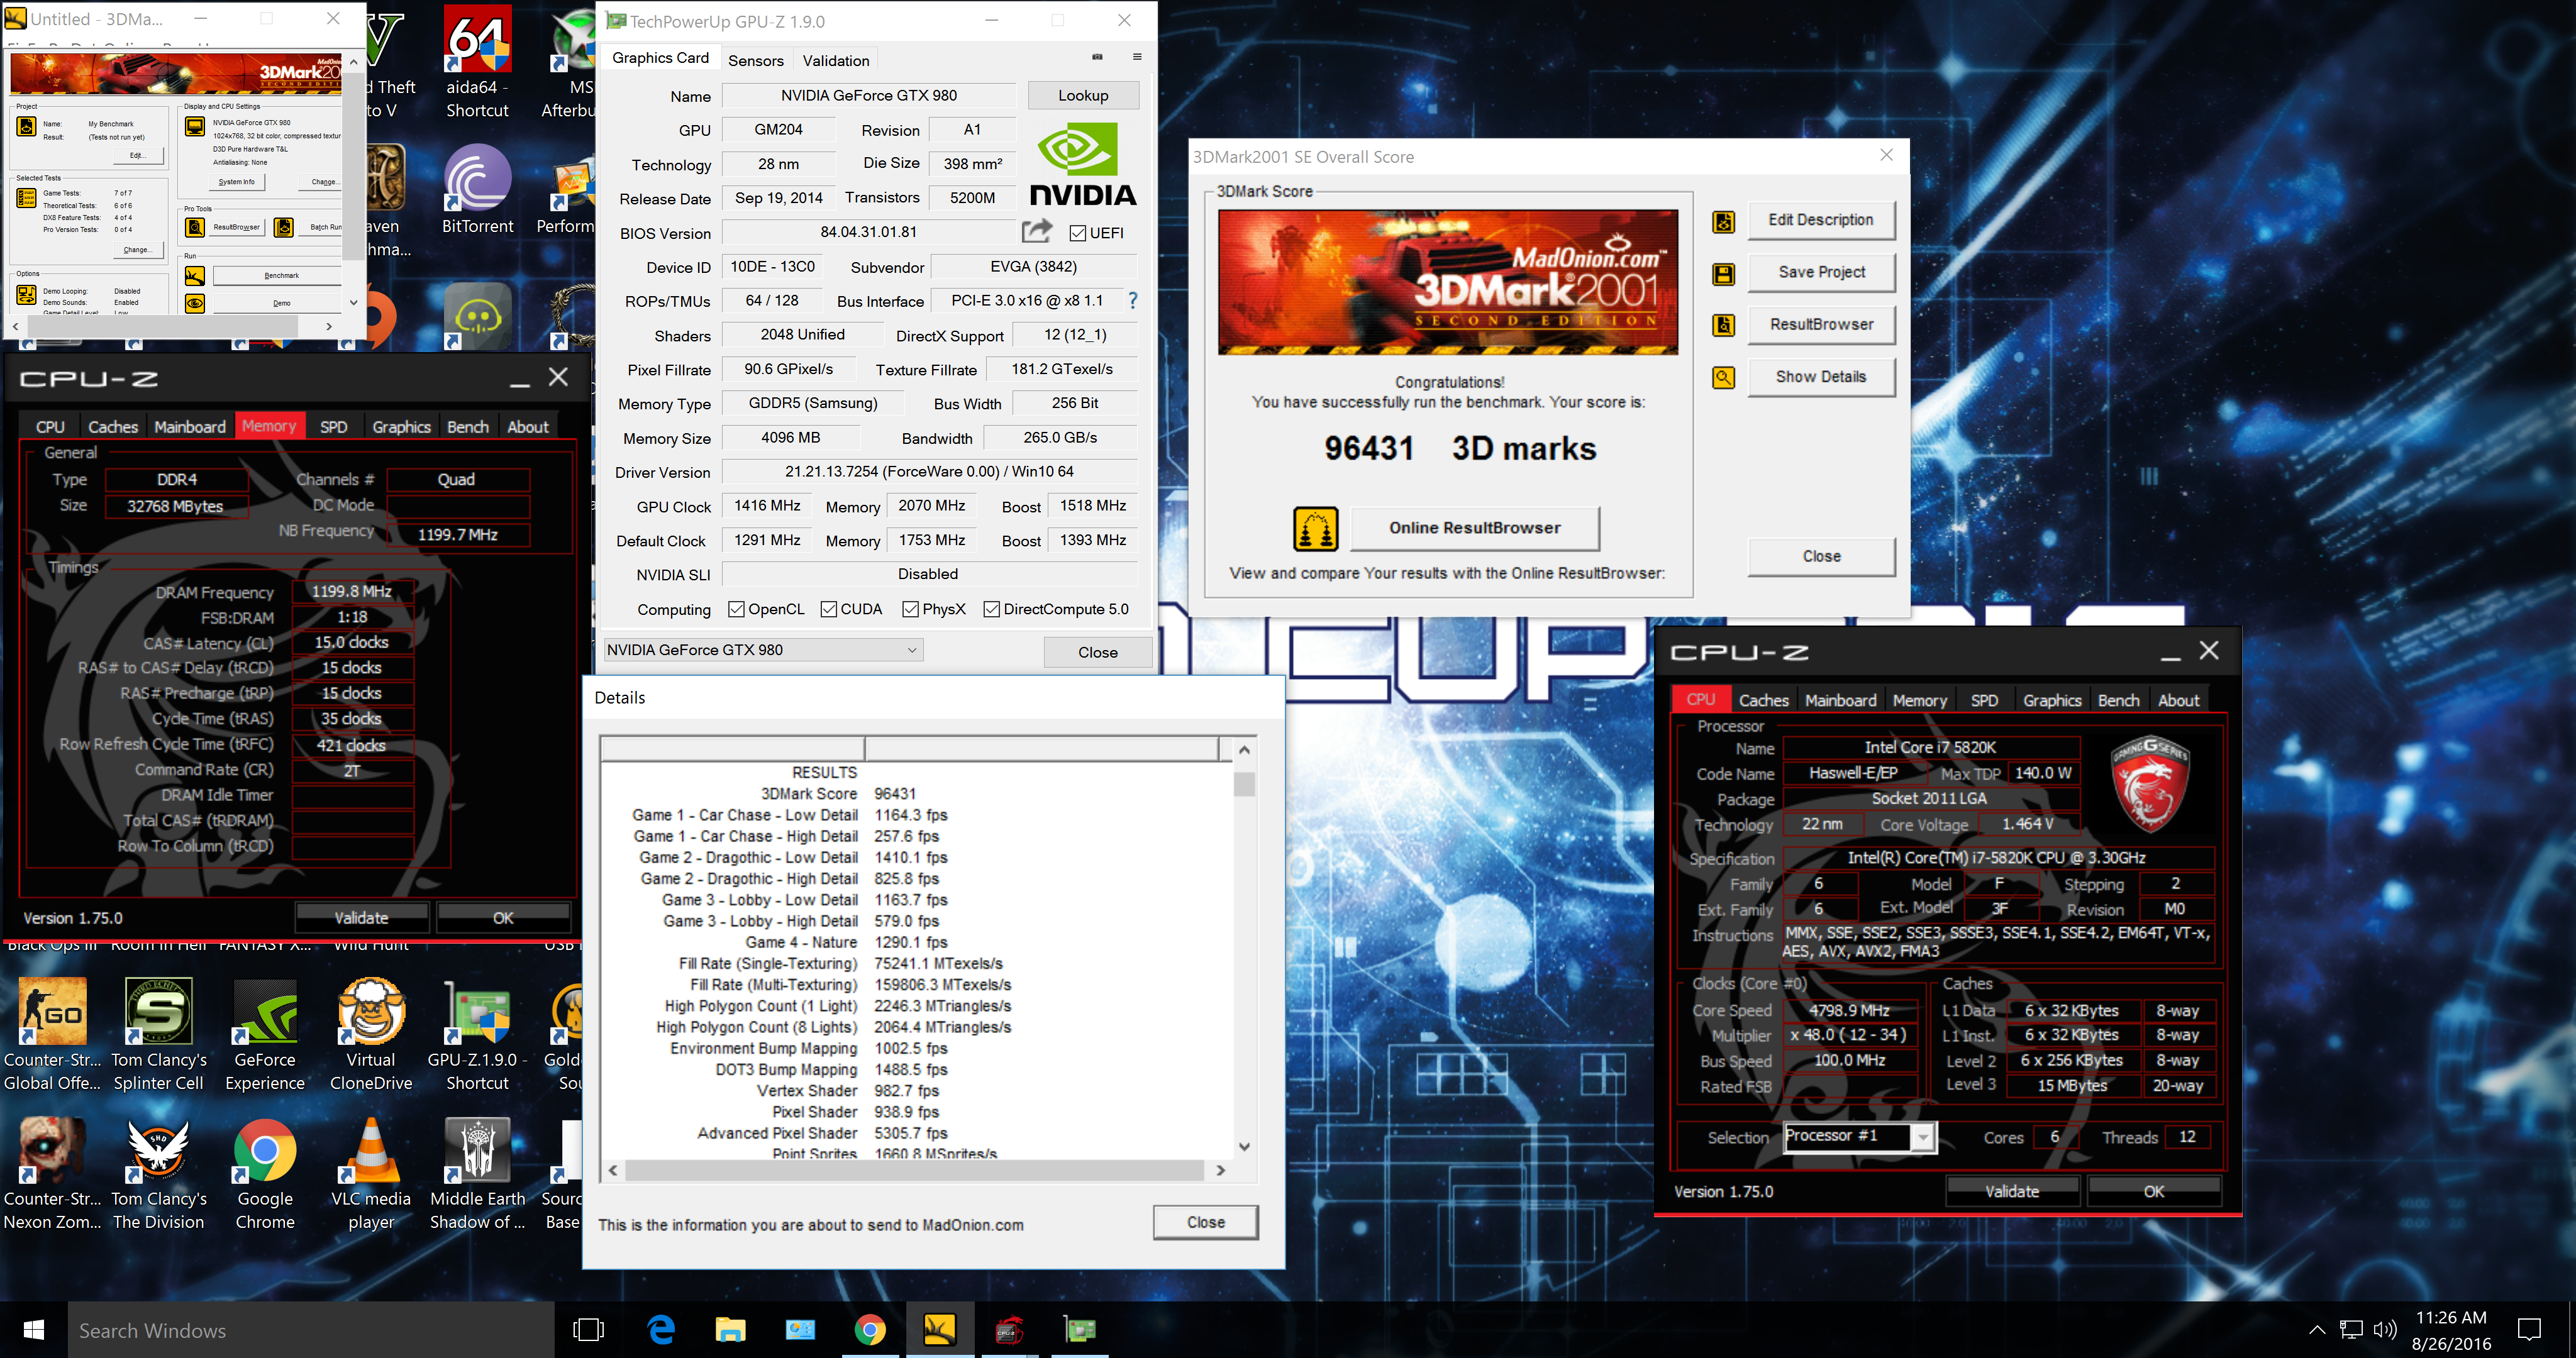Show hidden system tray icons chevron
Image resolution: width=2576 pixels, height=1358 pixels.
[2316, 1330]
